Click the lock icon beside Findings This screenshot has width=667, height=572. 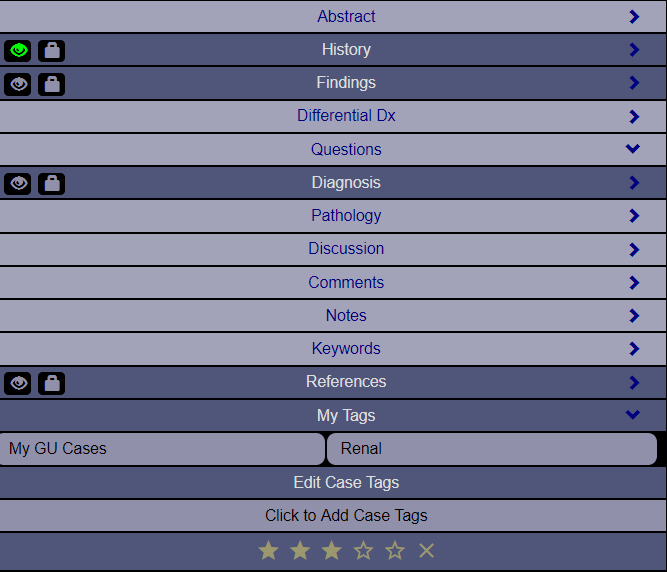coord(51,84)
